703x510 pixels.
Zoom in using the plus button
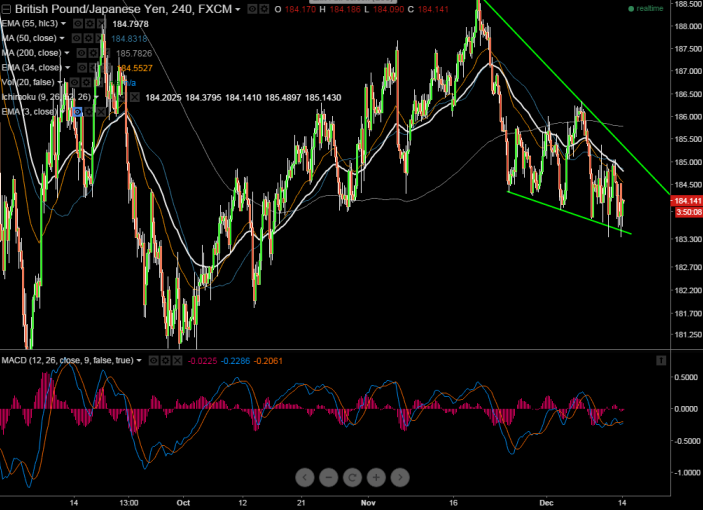(376, 478)
